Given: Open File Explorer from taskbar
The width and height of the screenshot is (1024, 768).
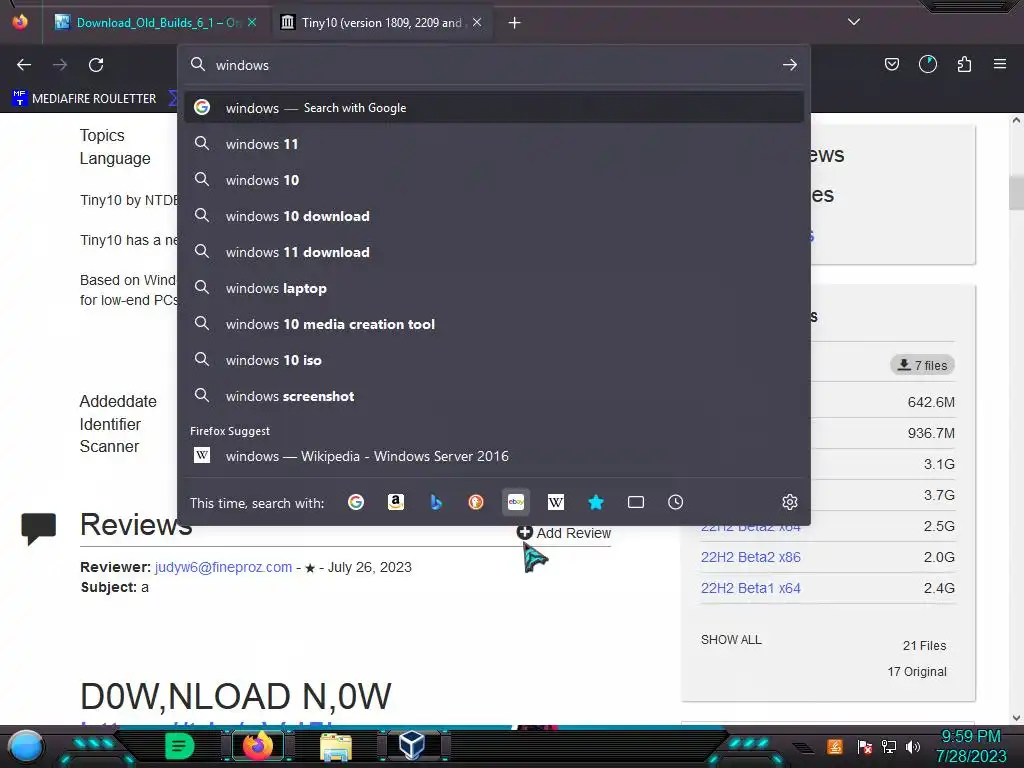Looking at the screenshot, I should pos(336,746).
